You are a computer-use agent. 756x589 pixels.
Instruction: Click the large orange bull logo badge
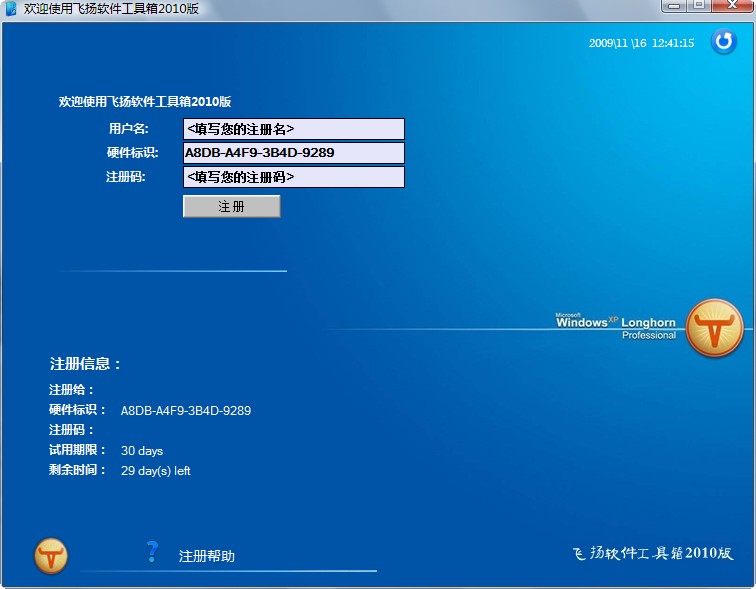tap(714, 328)
